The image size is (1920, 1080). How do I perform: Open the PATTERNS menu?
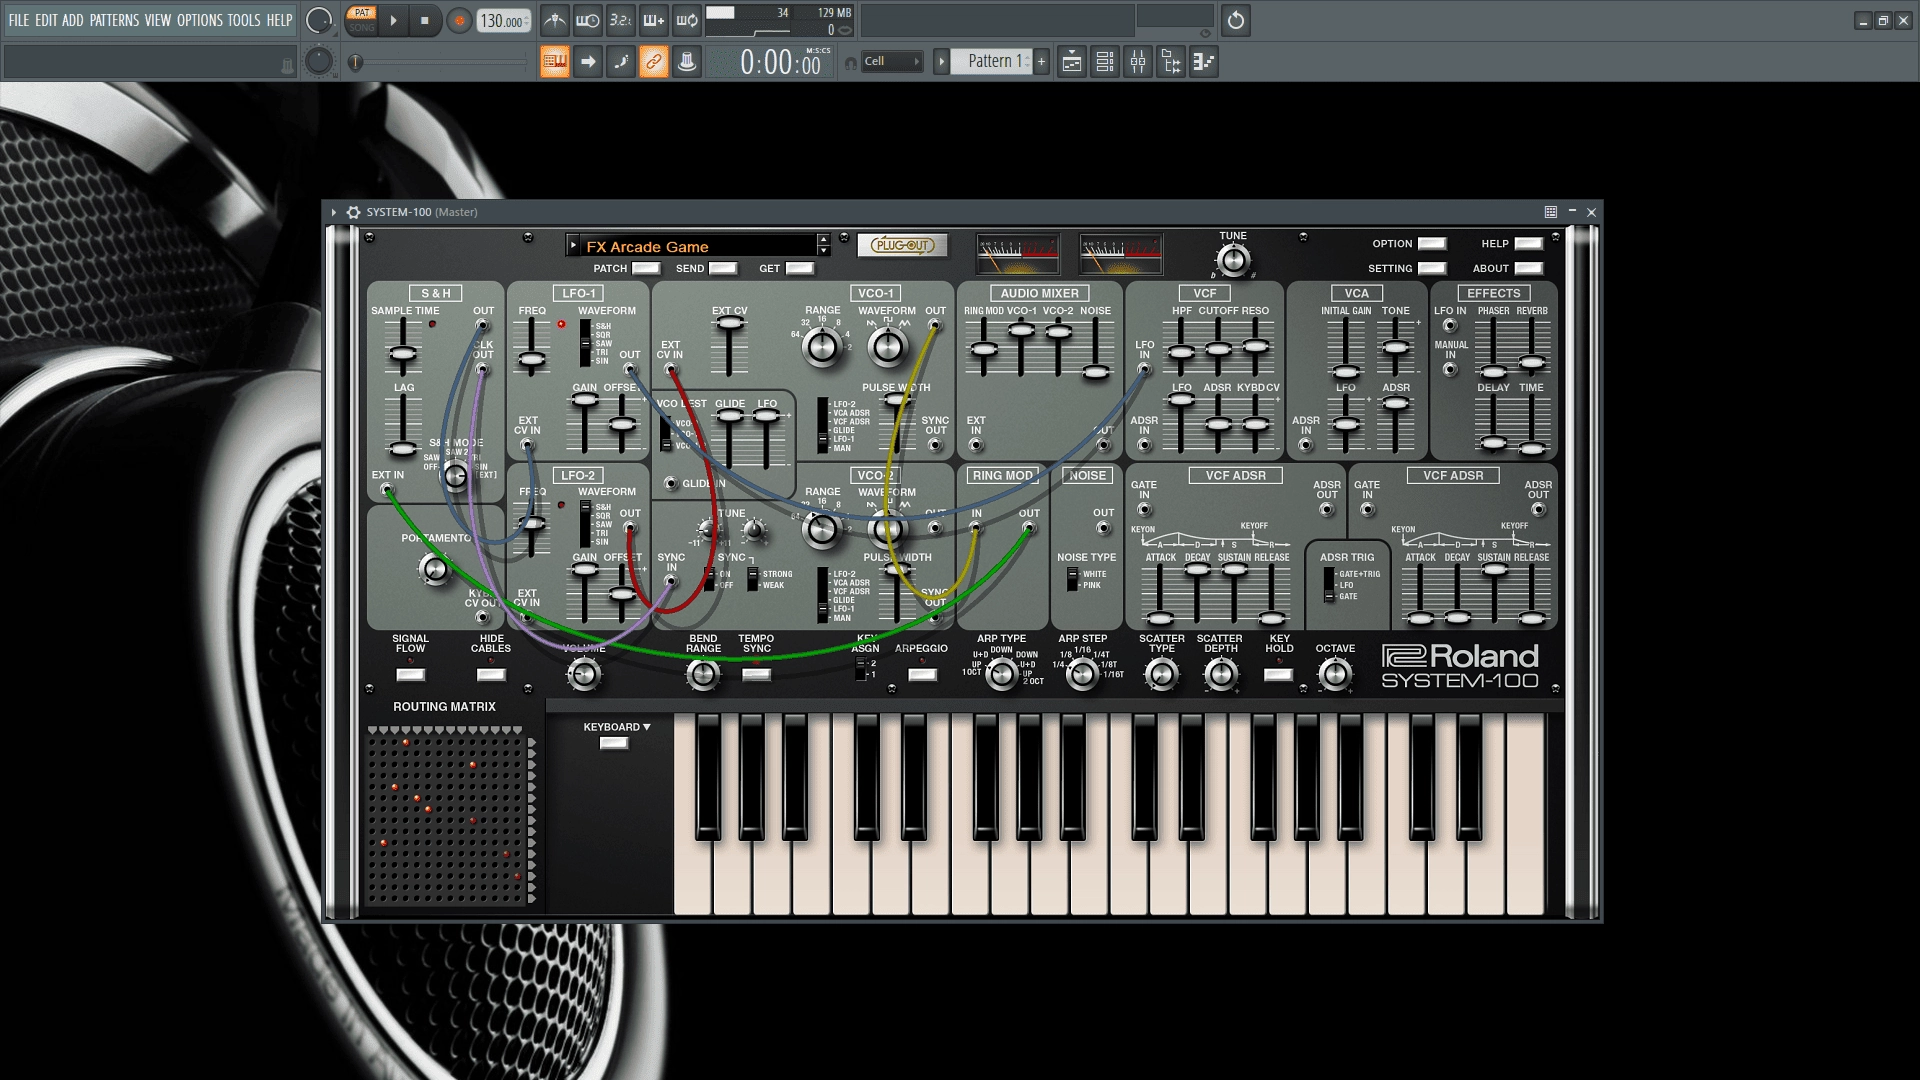(x=114, y=20)
